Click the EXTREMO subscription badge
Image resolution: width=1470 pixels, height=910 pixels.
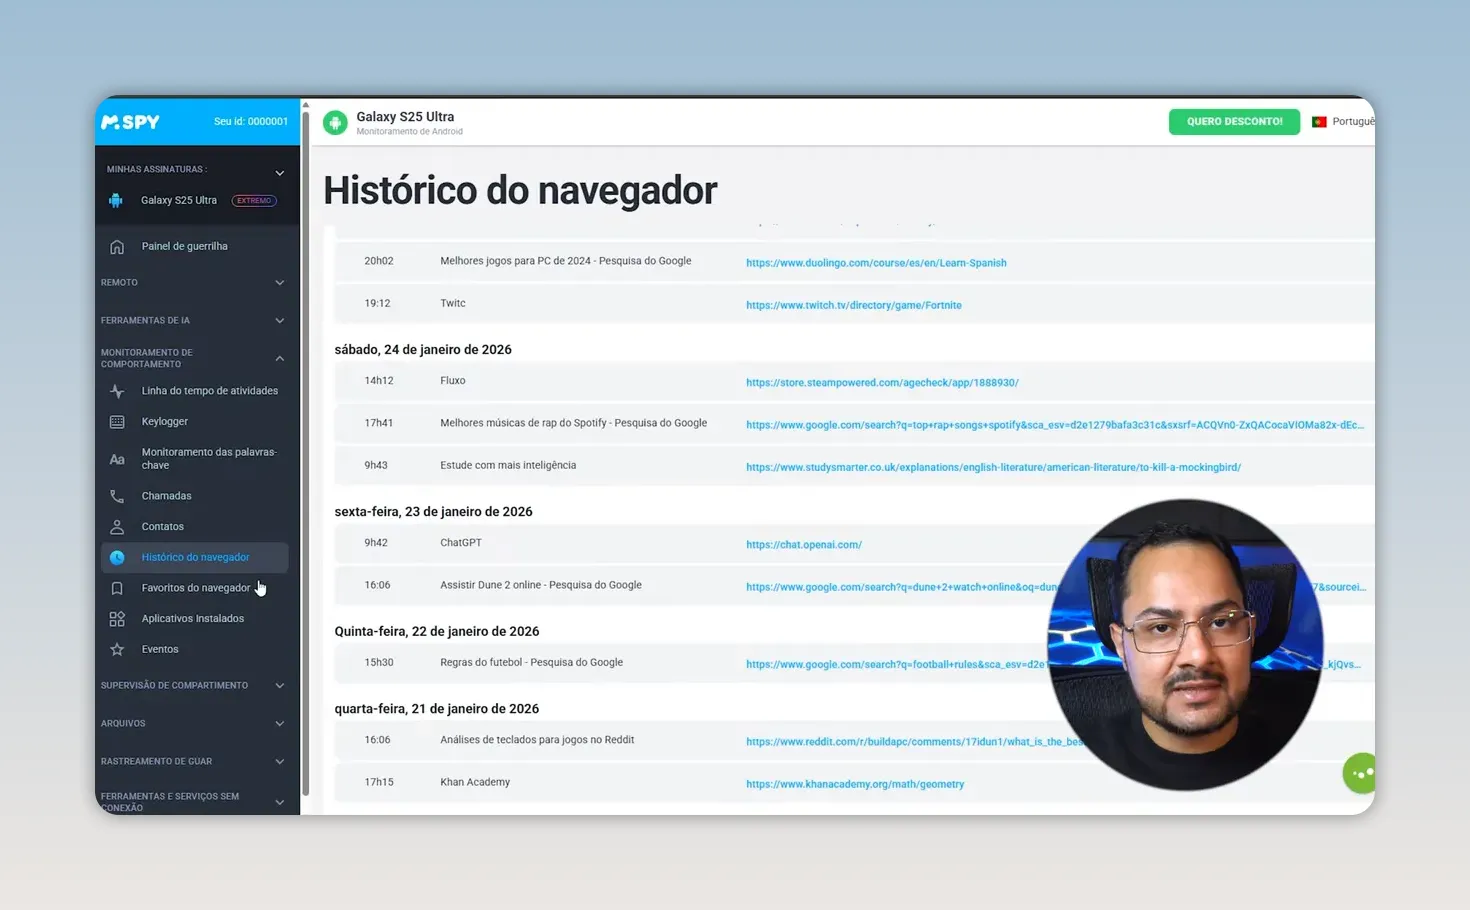click(x=254, y=200)
